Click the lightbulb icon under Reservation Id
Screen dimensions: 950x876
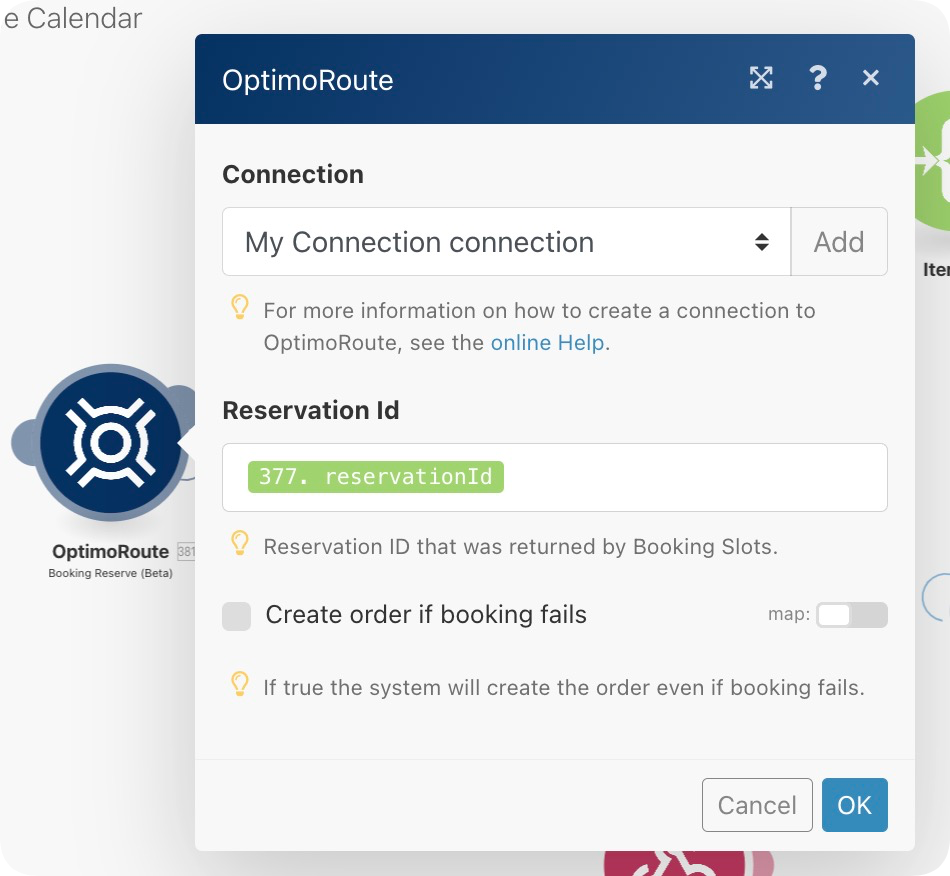240,543
